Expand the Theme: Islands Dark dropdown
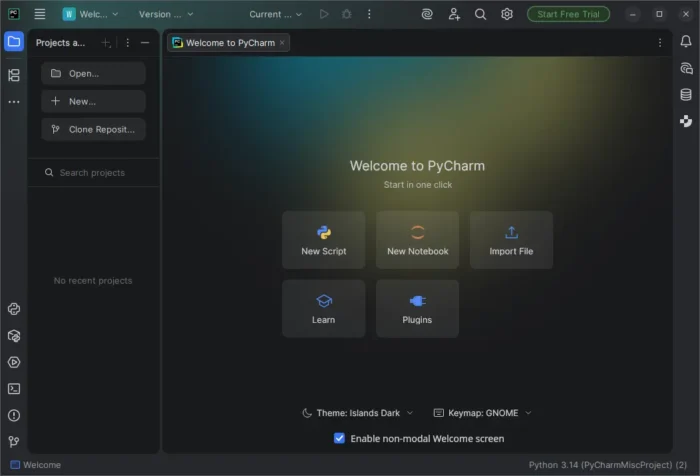700x476 pixels. (x=357, y=412)
